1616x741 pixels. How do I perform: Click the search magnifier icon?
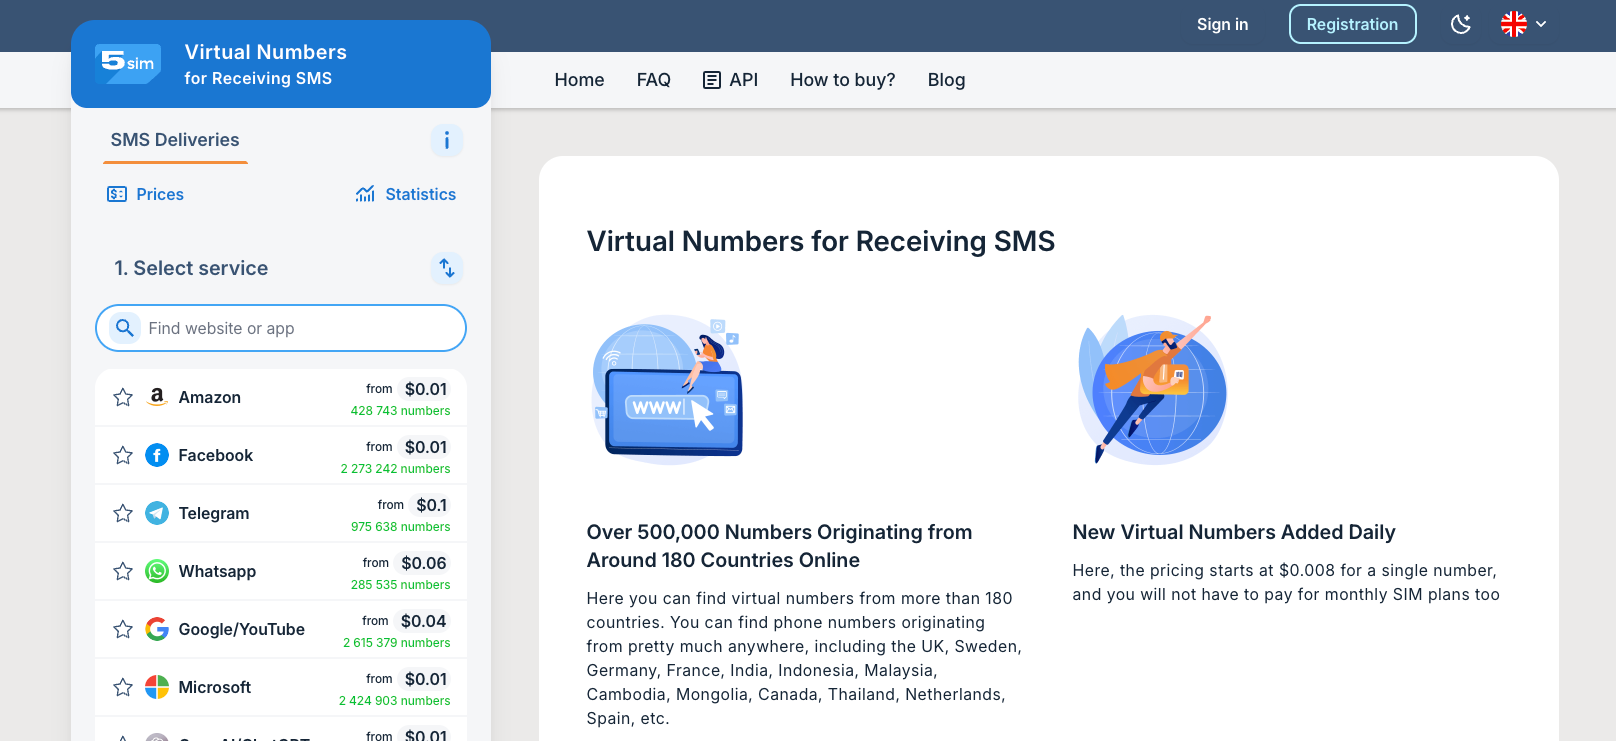click(x=125, y=328)
